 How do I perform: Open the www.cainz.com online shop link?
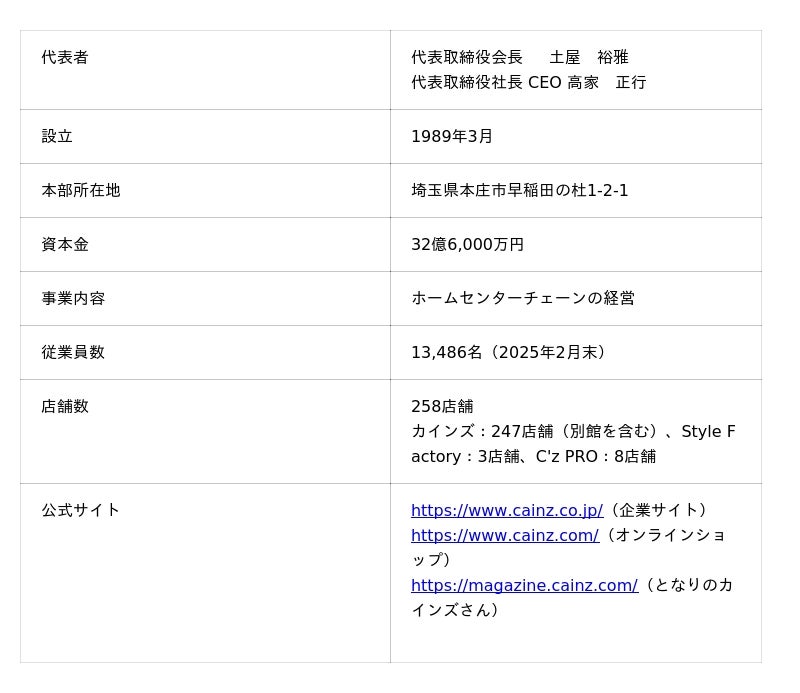[504, 535]
